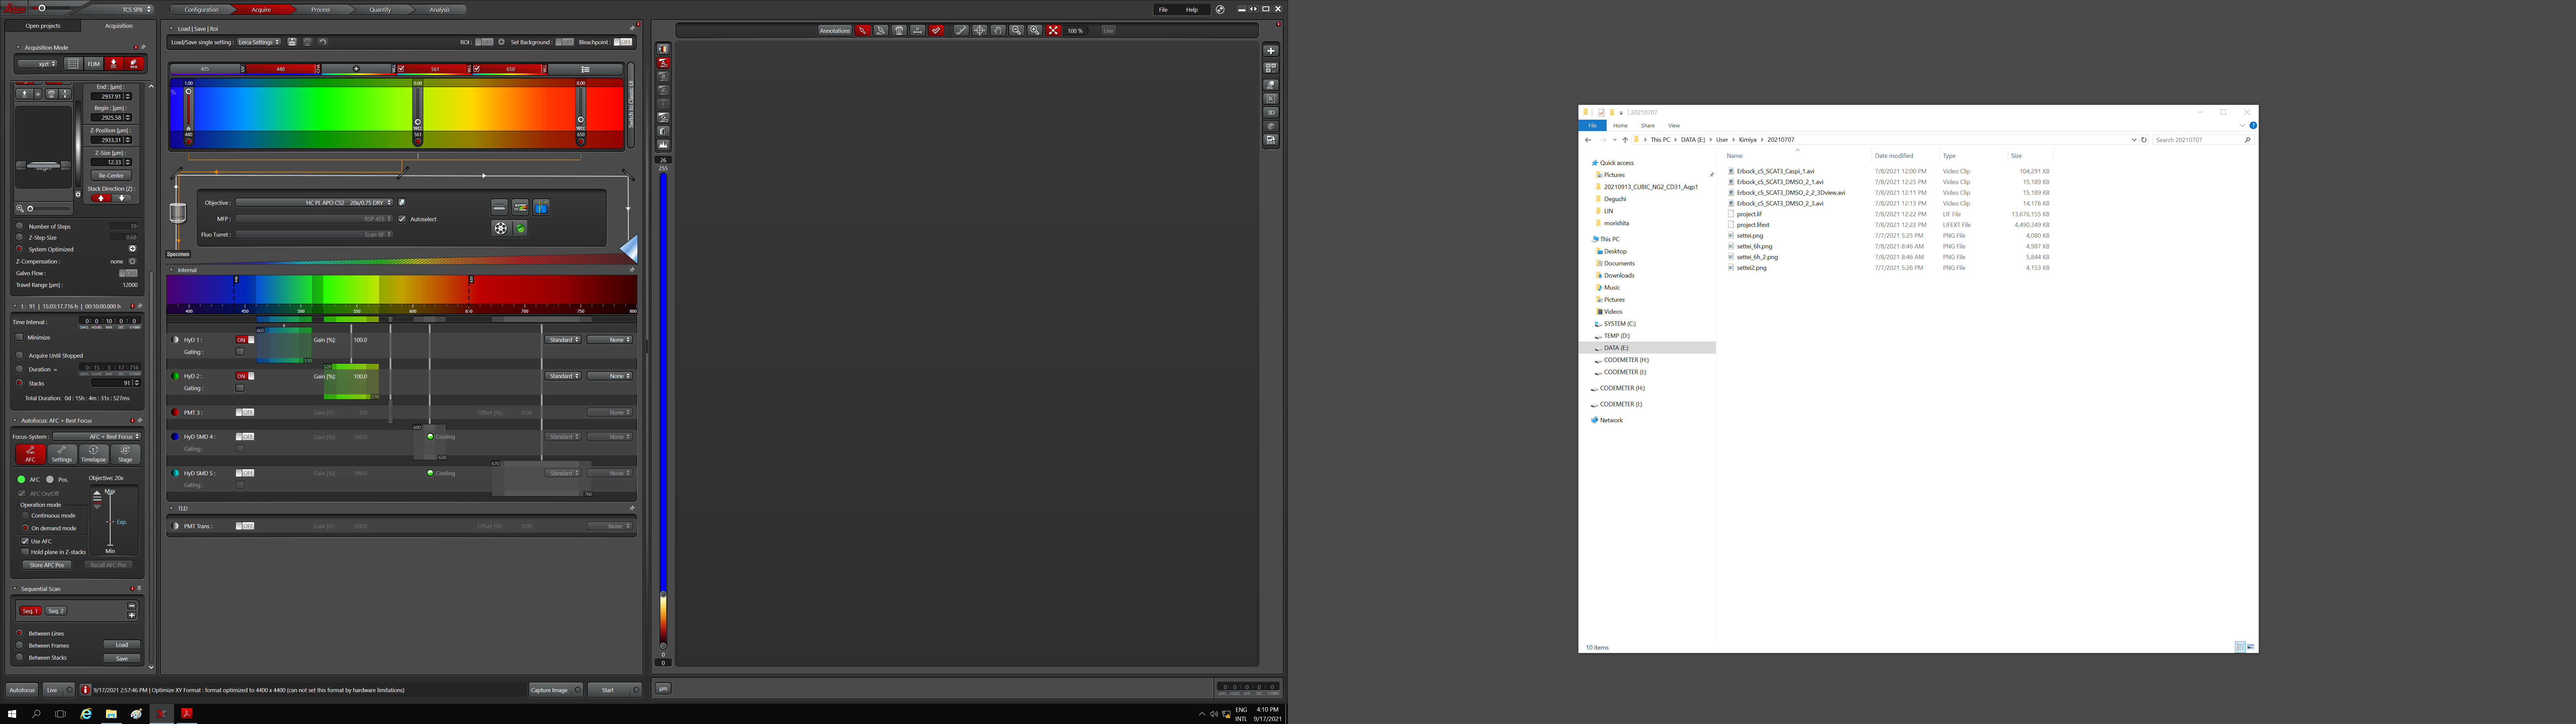Save the current setting with floppy disk icon
Image resolution: width=2576 pixels, height=724 pixels.
point(292,42)
